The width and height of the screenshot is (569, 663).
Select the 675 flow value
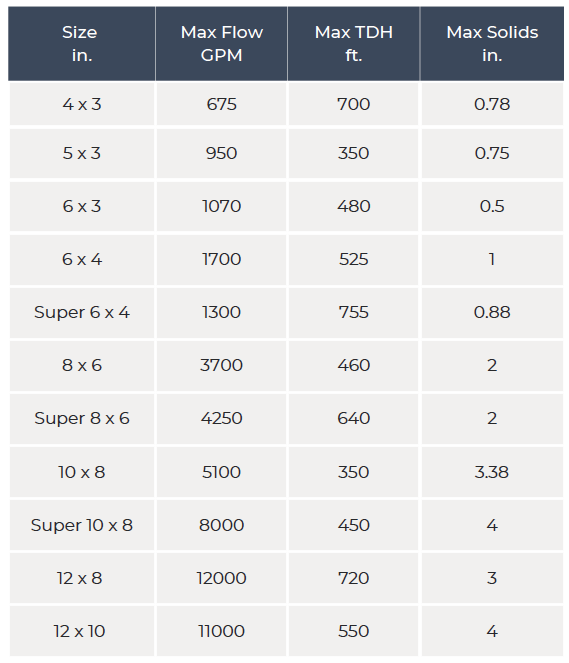coord(222,104)
